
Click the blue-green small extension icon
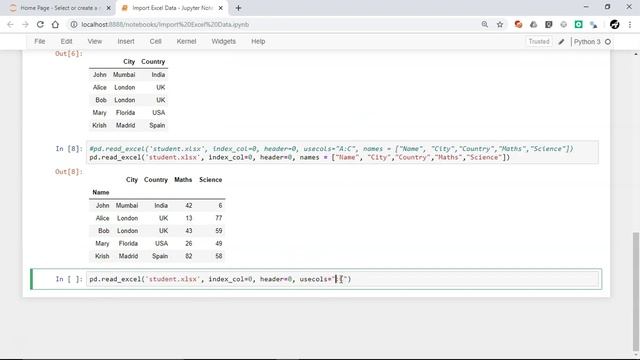593,24
